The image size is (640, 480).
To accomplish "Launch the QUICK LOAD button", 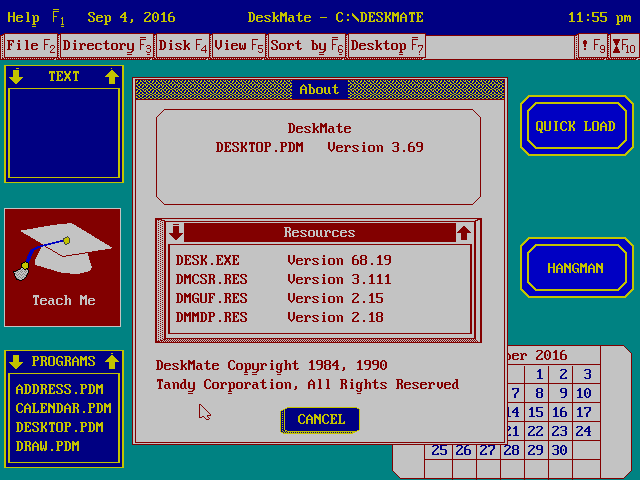I will click(576, 126).
